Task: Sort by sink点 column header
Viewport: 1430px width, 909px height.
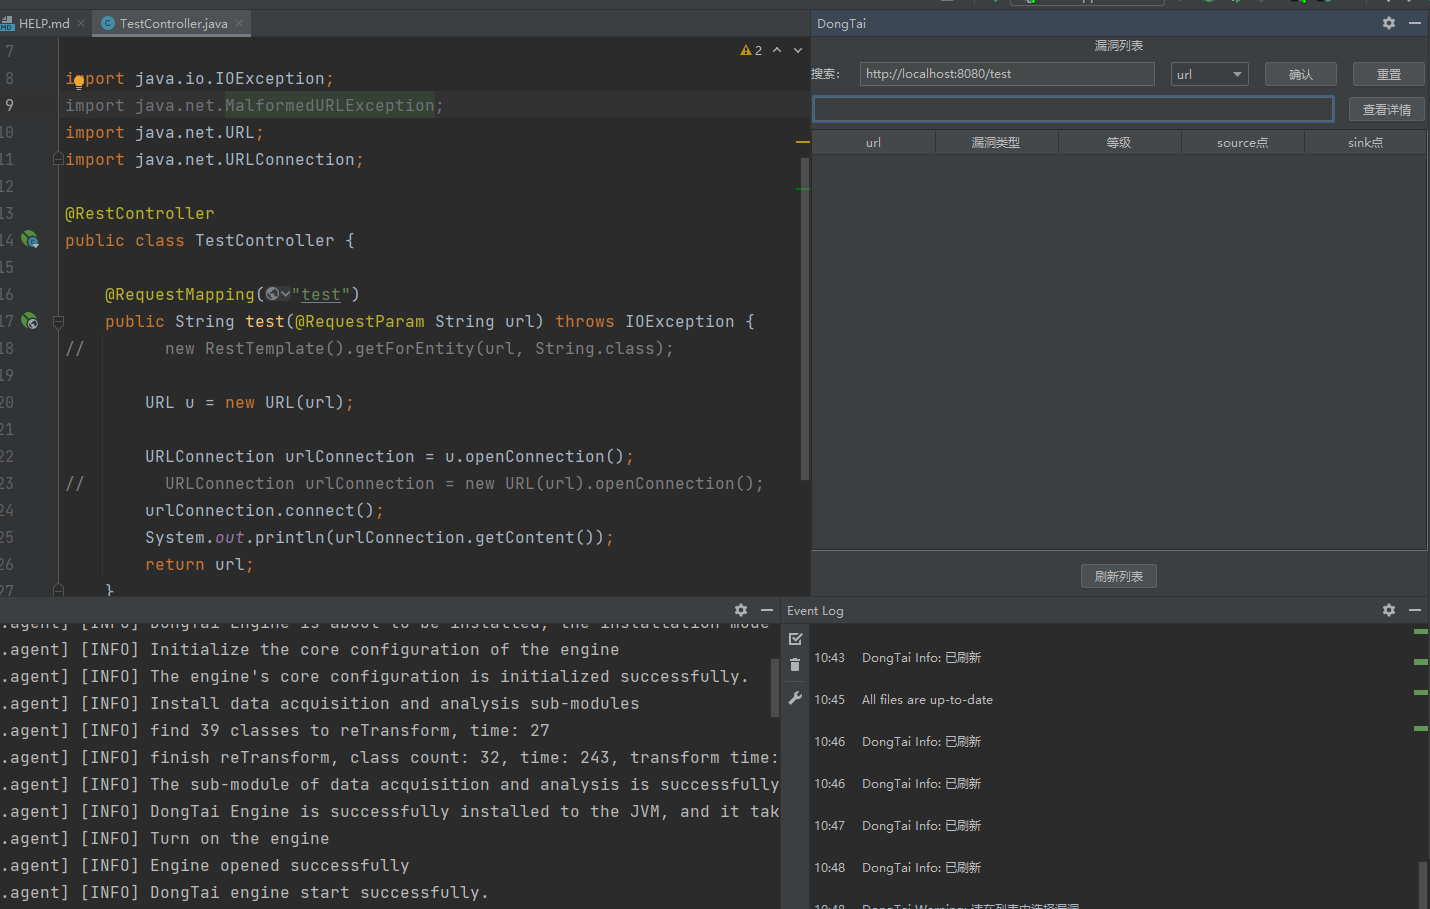Action: point(1365,143)
